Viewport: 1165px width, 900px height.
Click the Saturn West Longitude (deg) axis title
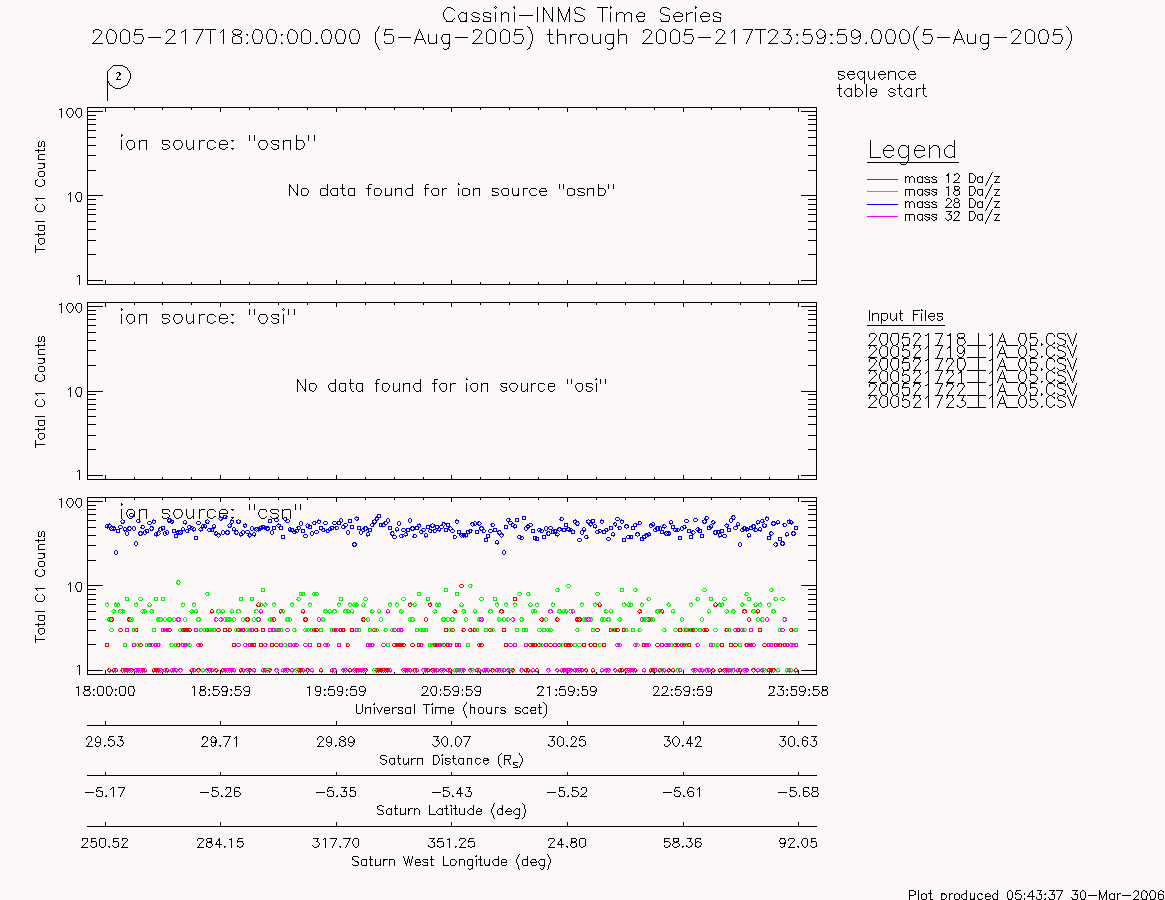click(451, 861)
